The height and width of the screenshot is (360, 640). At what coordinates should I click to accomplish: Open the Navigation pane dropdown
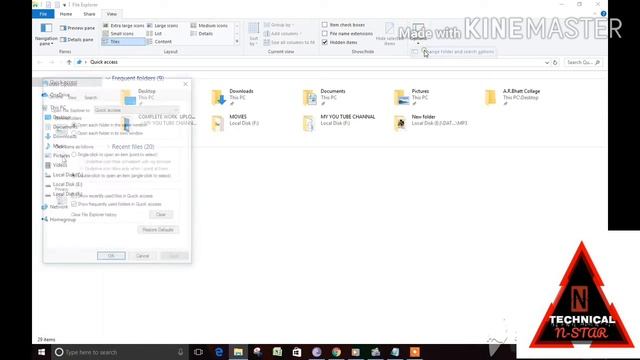click(46, 34)
